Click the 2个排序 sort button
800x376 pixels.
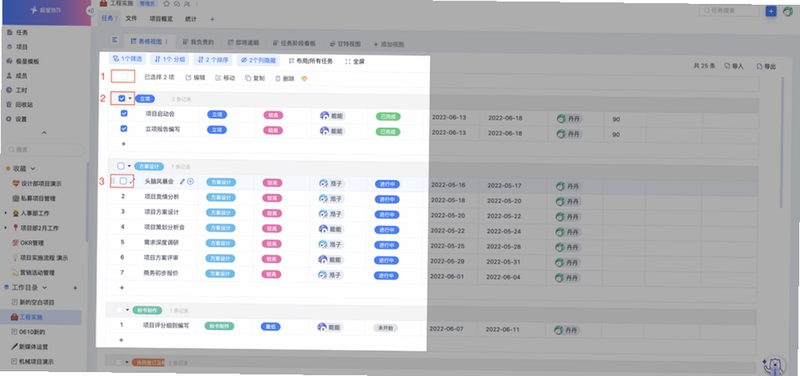(213, 60)
